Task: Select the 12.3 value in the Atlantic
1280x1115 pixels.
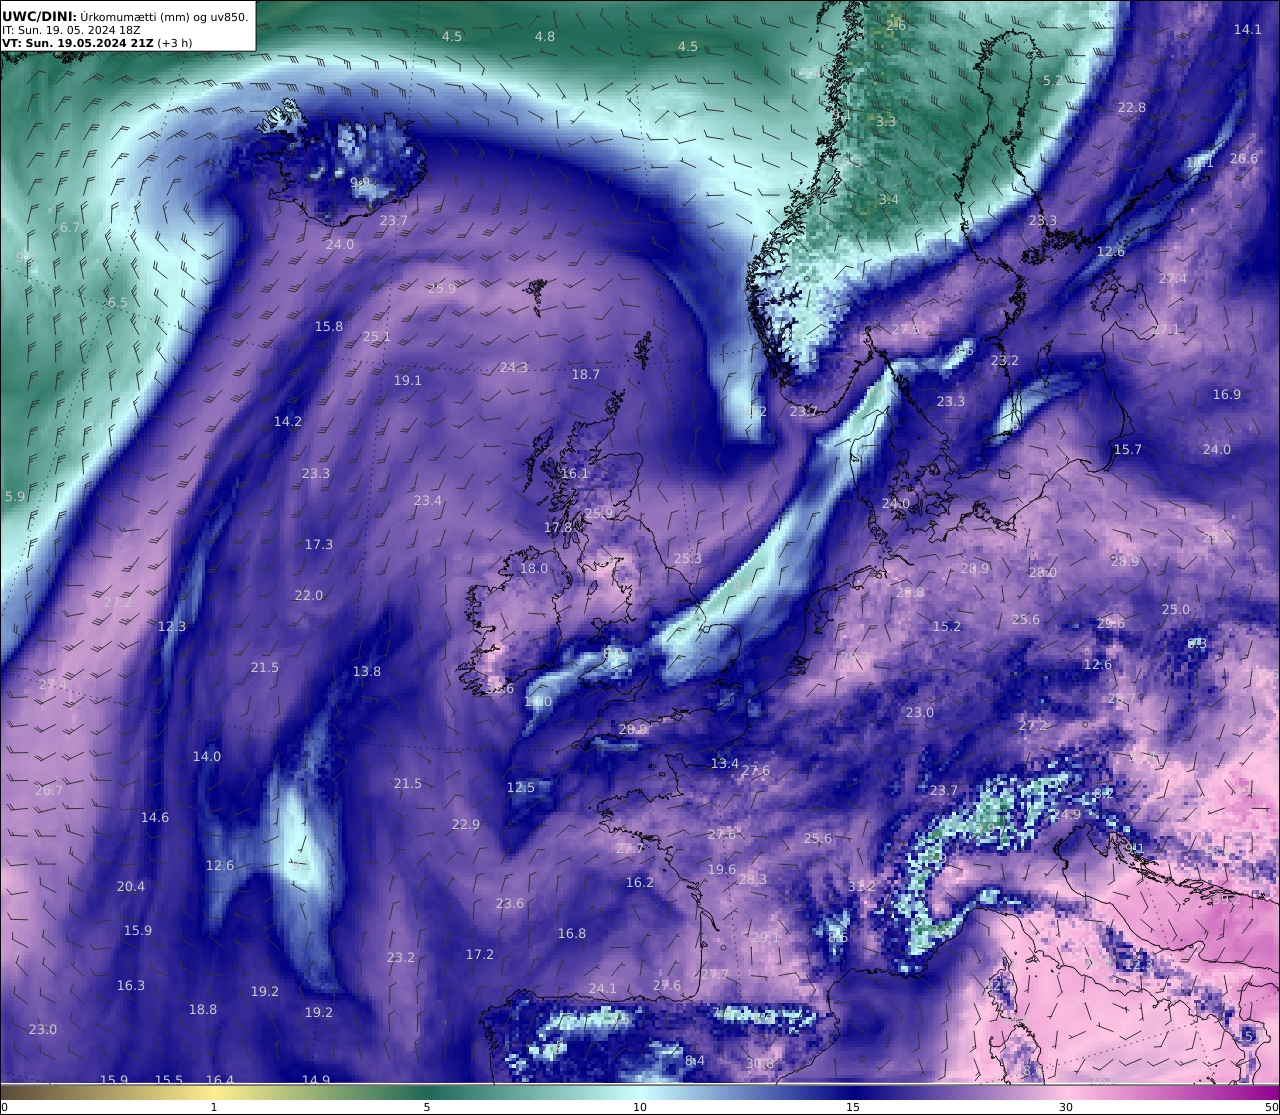Action: (x=172, y=627)
